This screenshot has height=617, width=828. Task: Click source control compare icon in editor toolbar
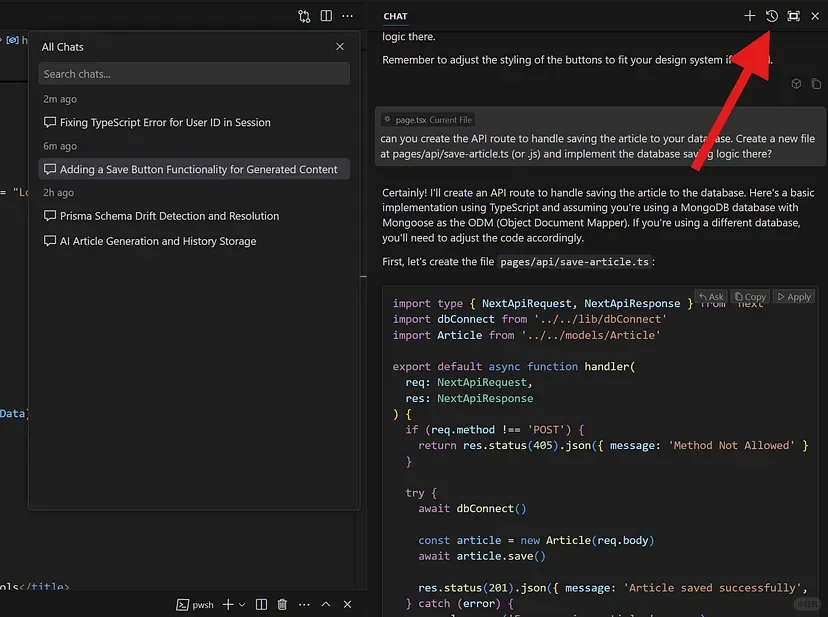click(304, 16)
